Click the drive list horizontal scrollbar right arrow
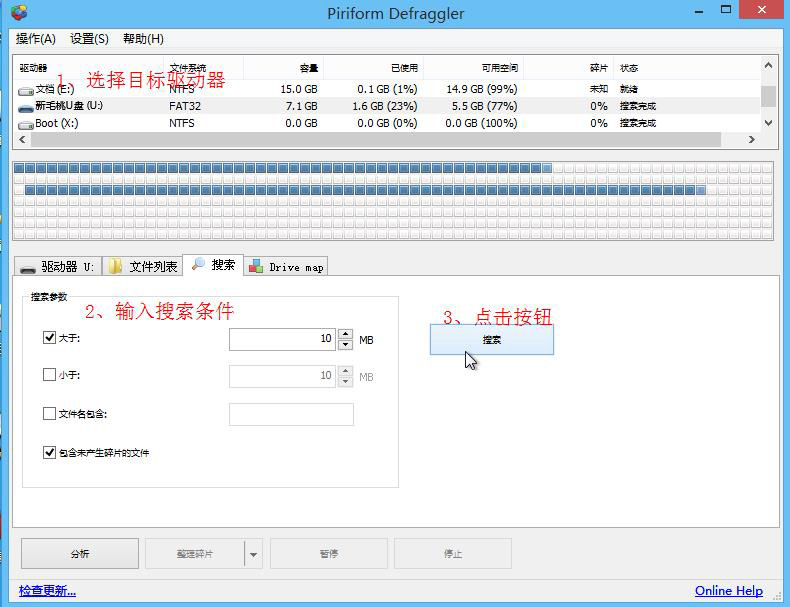Screen dimensions: 790x607 click(x=751, y=140)
